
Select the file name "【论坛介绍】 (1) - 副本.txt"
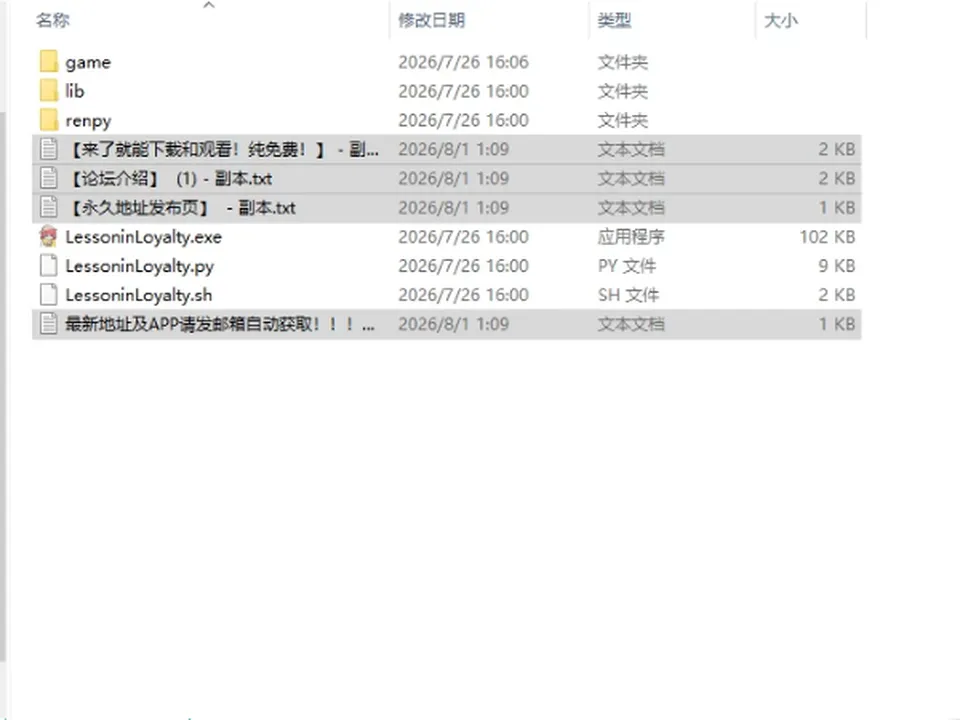pos(169,179)
